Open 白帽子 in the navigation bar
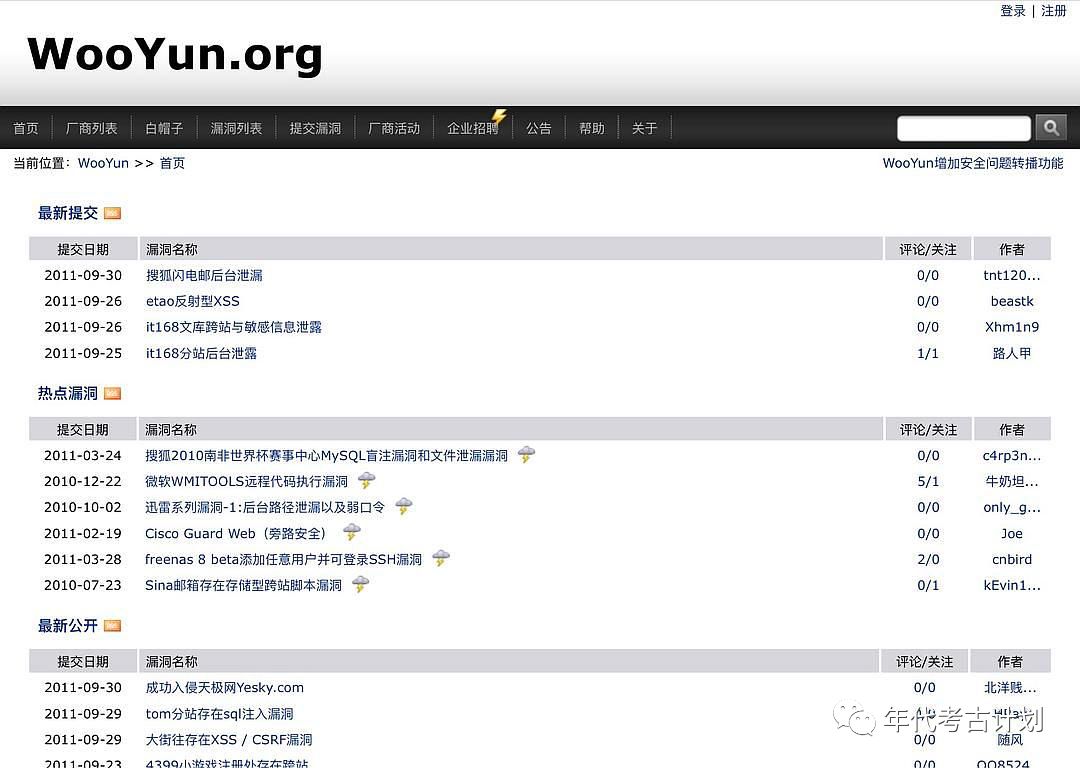This screenshot has height=768, width=1080. pos(164,128)
